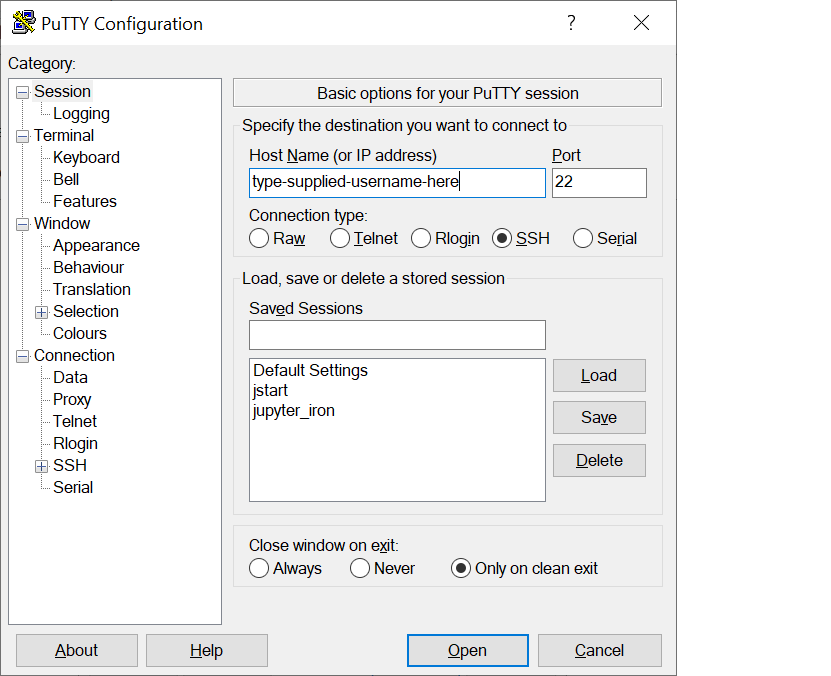Open the Rlogin category in the tree
Image resolution: width=831 pixels, height=676 pixels.
(x=75, y=443)
